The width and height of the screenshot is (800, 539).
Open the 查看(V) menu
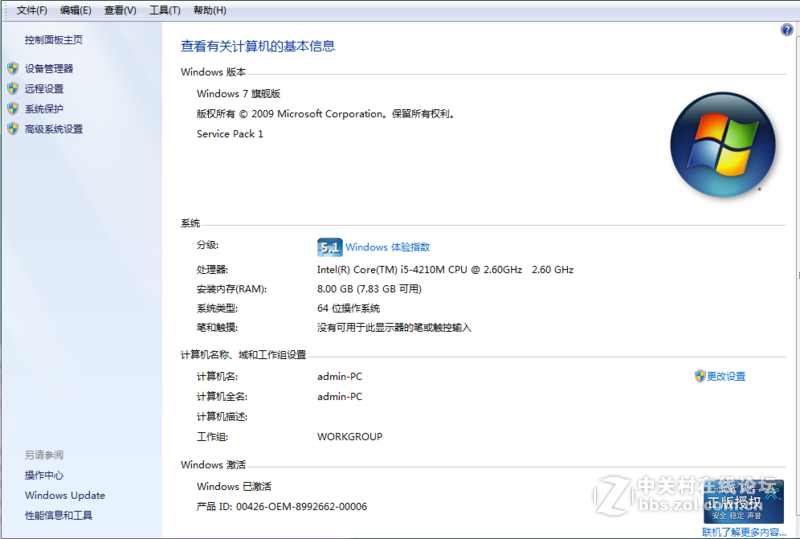pos(120,10)
